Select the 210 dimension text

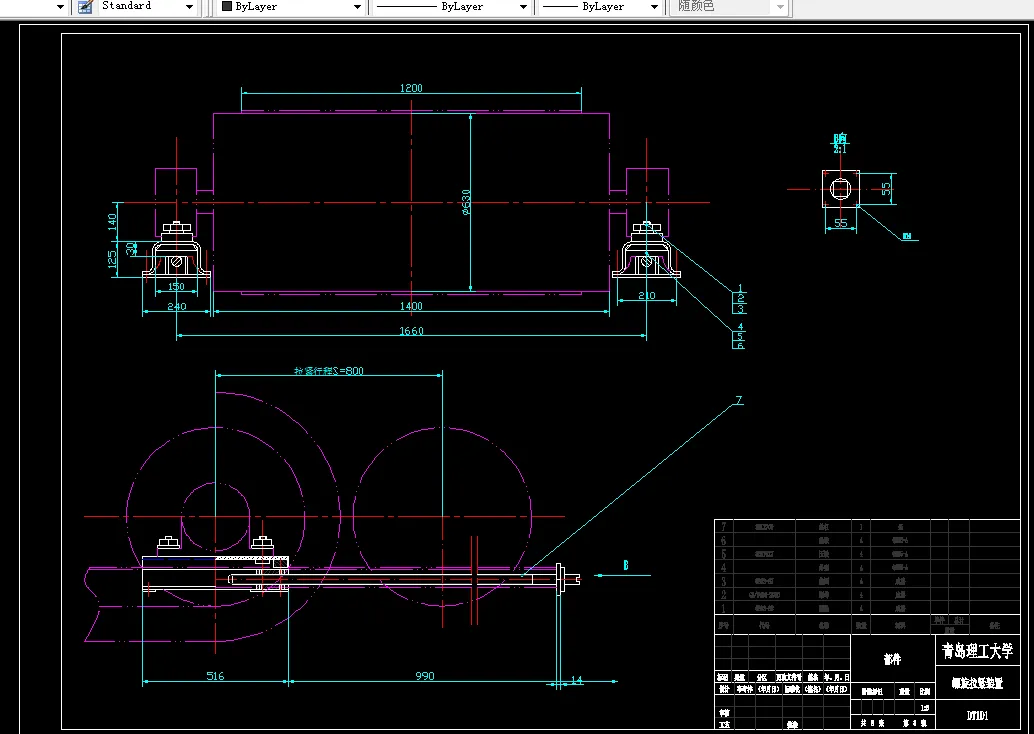646,295
